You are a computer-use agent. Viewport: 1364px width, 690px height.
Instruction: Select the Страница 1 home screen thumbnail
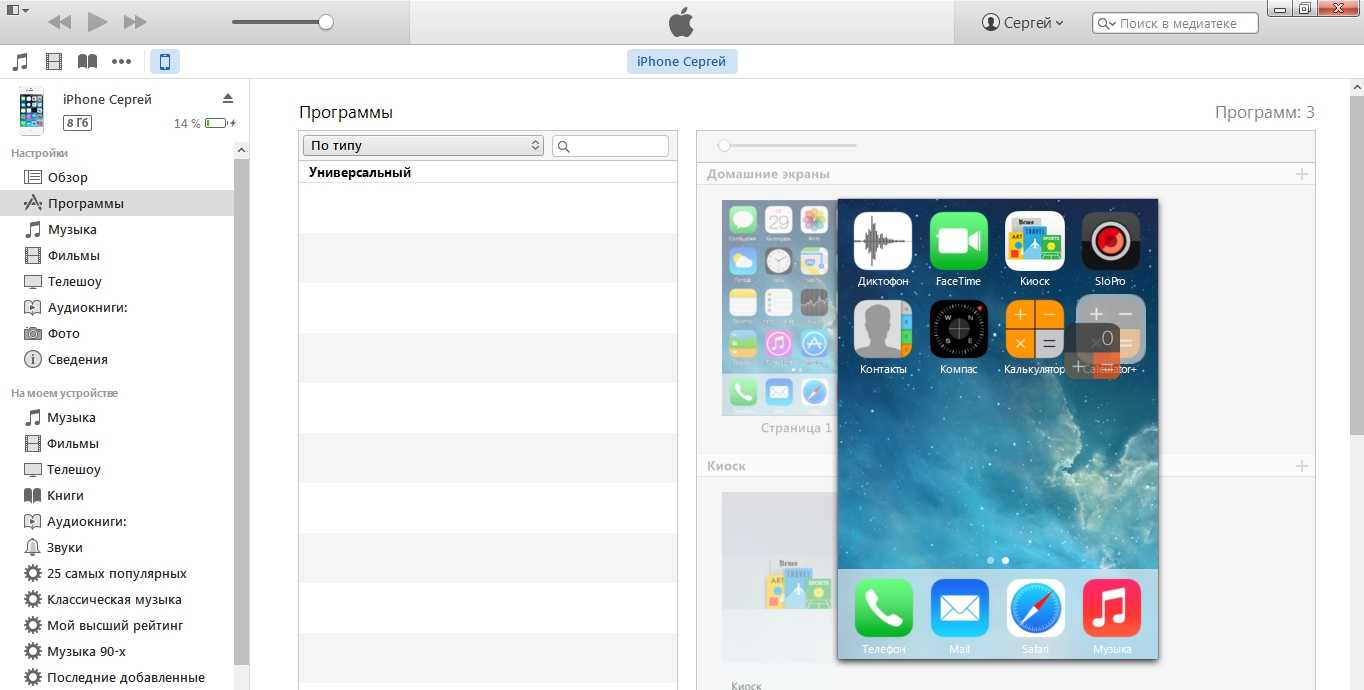[x=779, y=307]
